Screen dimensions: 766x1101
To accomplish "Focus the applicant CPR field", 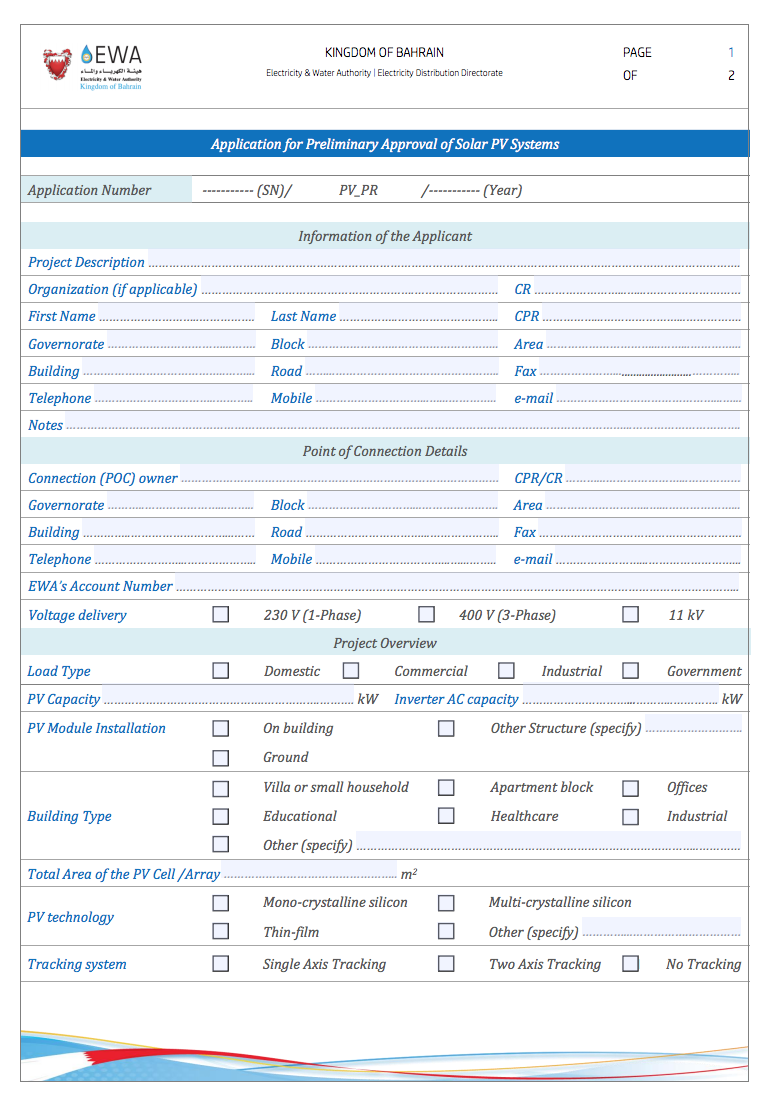I will [x=642, y=315].
